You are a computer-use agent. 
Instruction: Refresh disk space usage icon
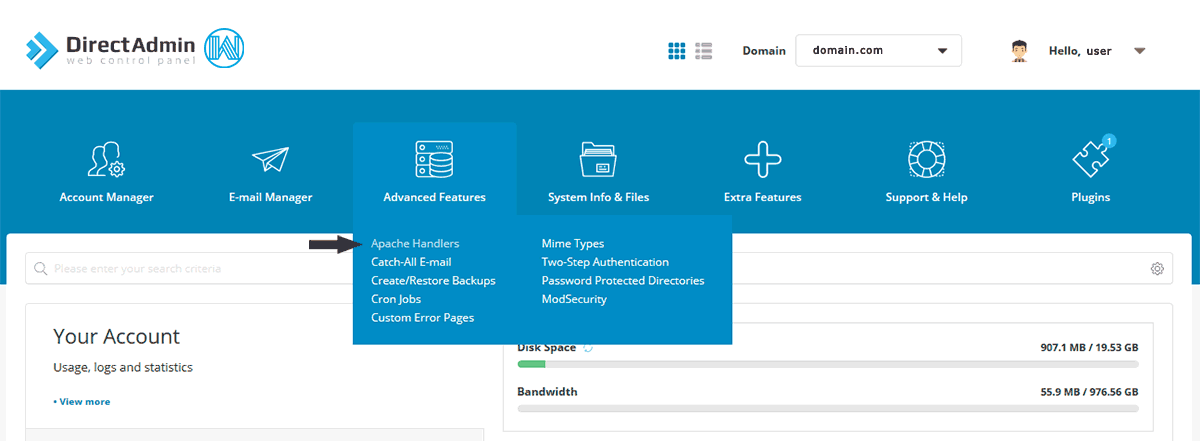coord(588,348)
